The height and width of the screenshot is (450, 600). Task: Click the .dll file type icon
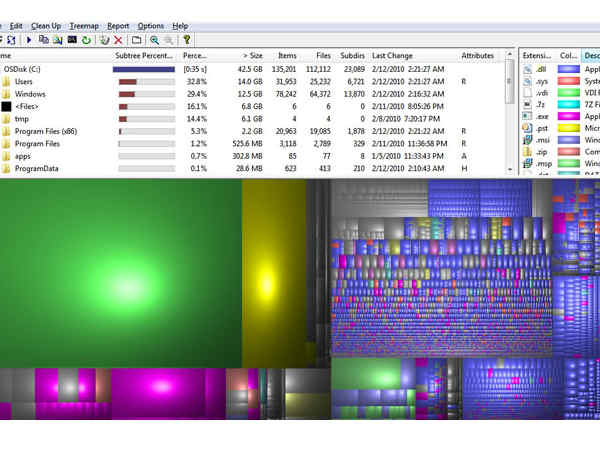click(x=528, y=69)
